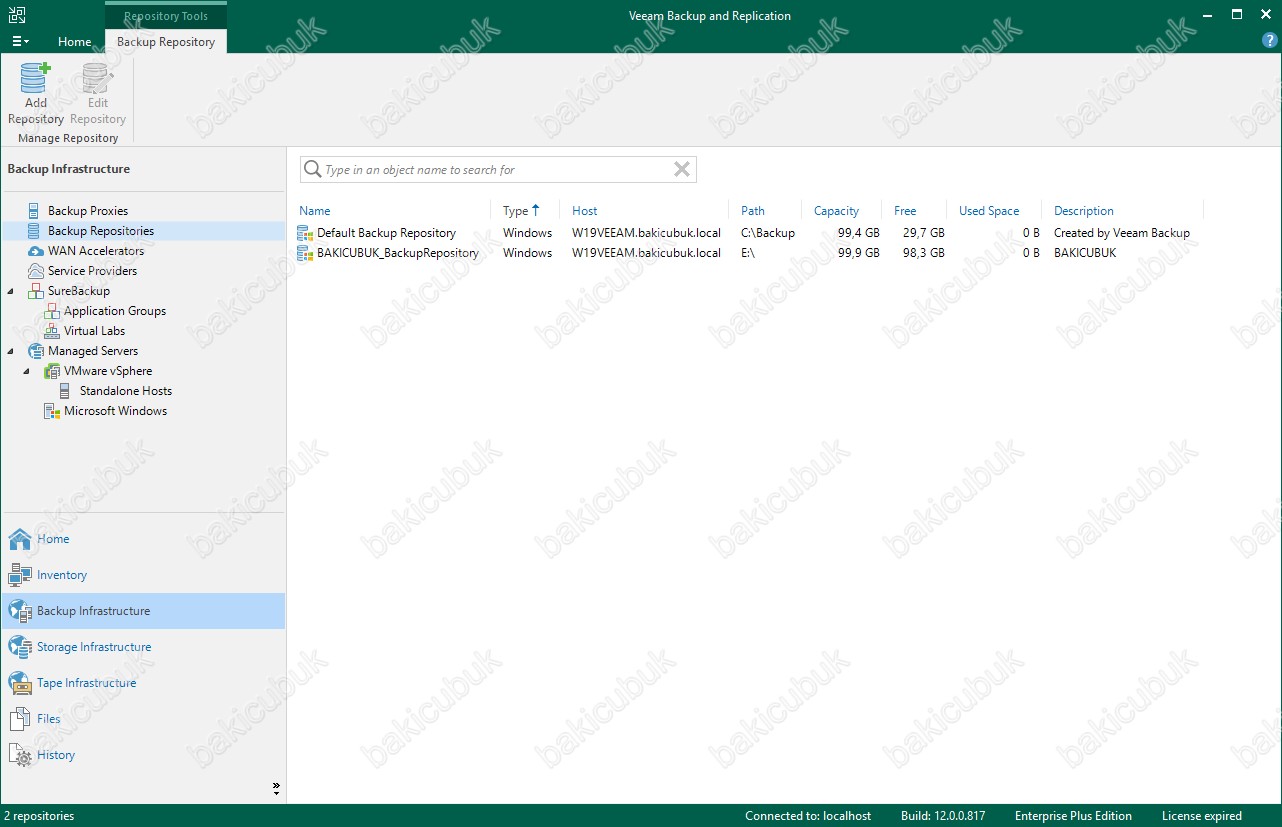The width and height of the screenshot is (1282, 827).
Task: Click the Description column header
Action: pos(1084,211)
